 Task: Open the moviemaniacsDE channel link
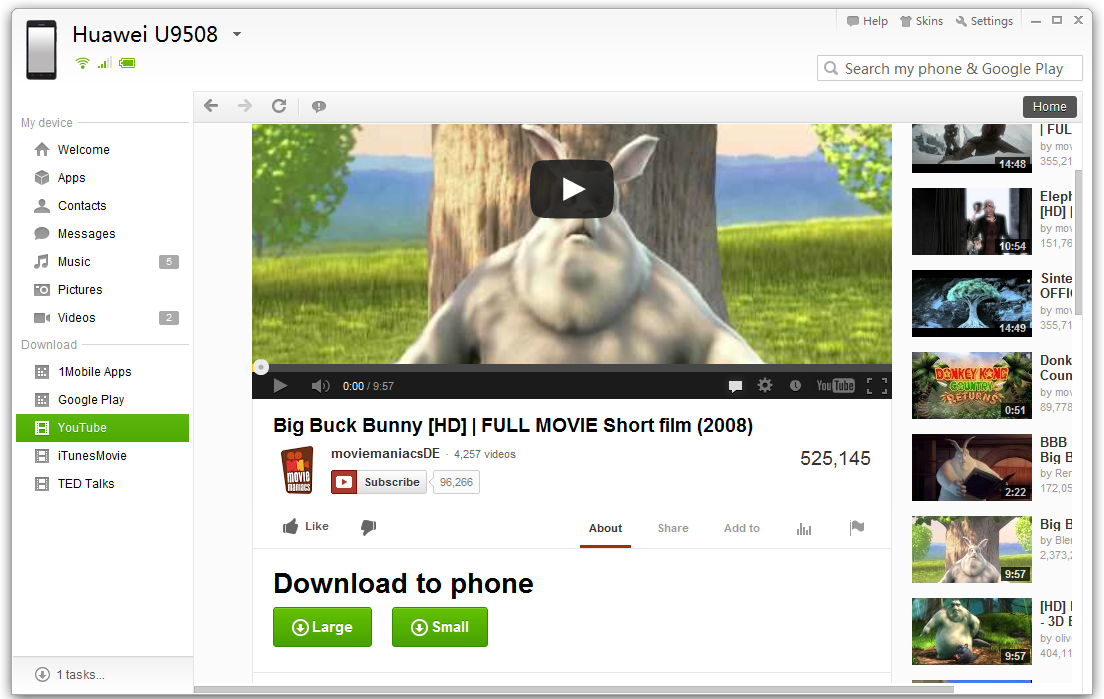tap(385, 453)
